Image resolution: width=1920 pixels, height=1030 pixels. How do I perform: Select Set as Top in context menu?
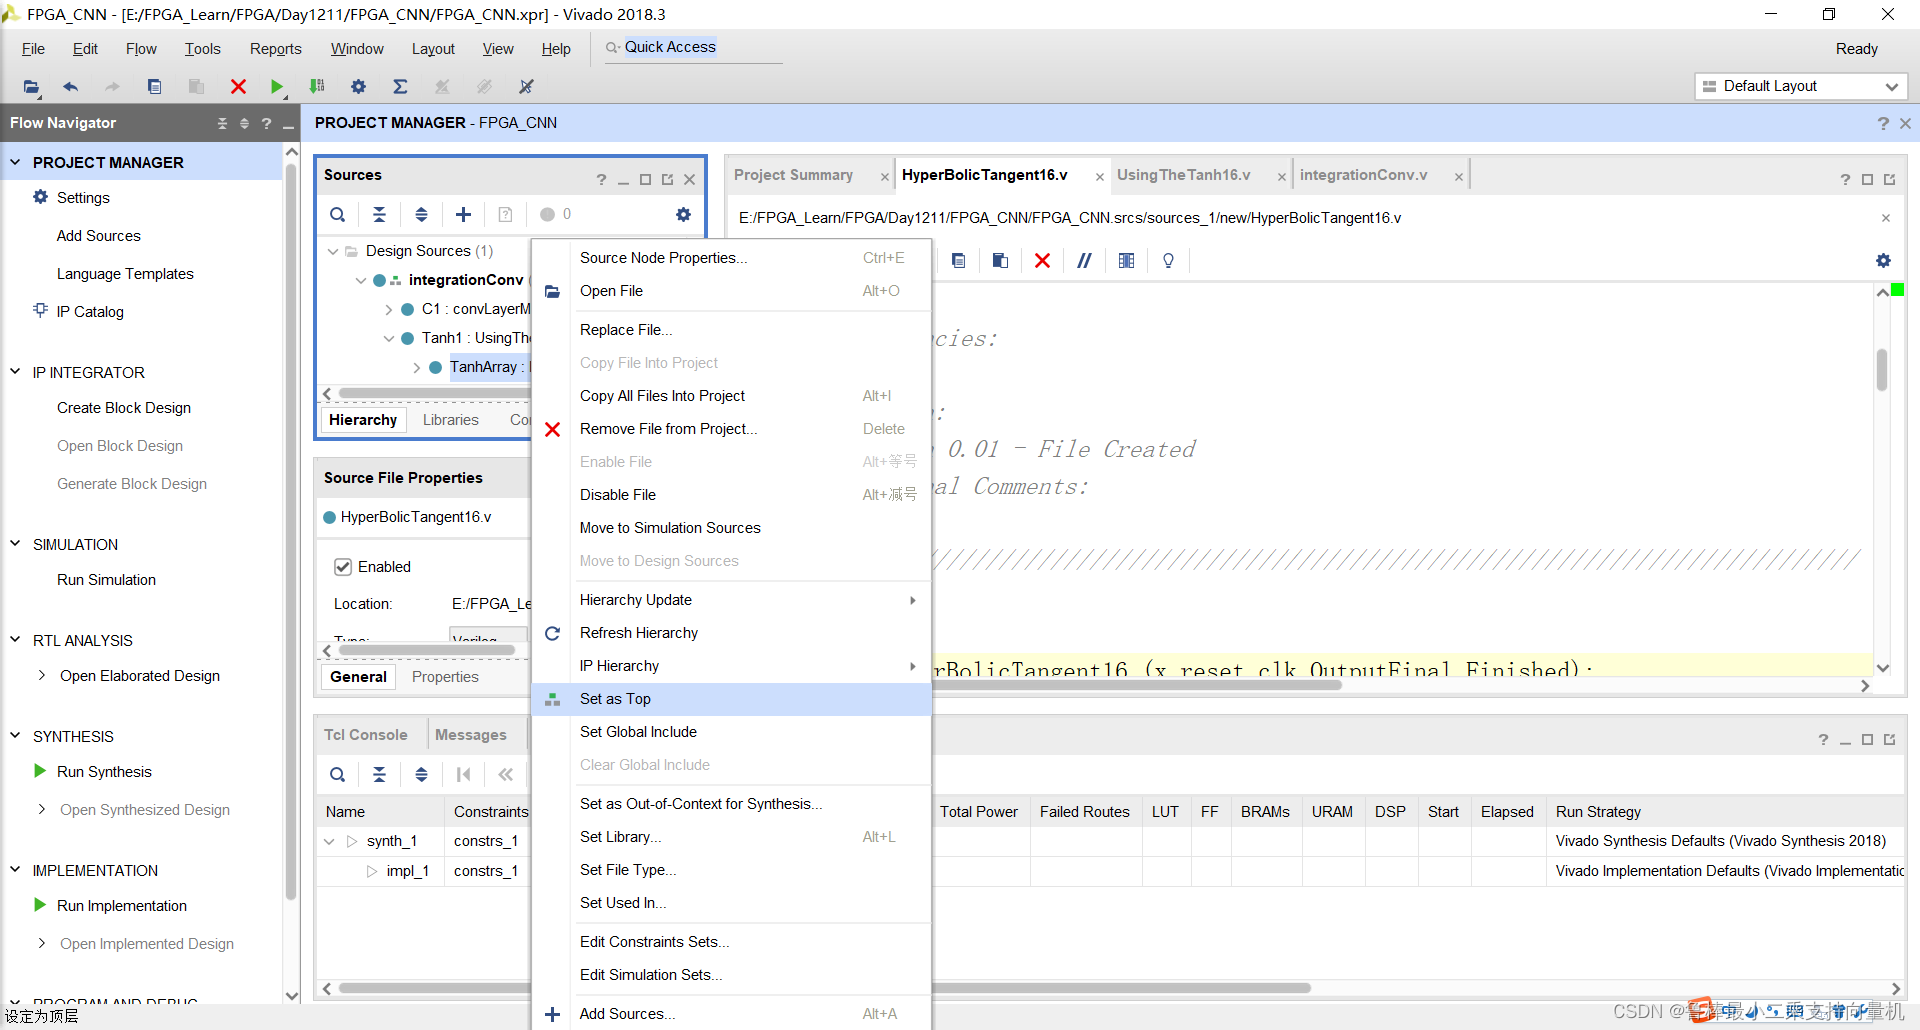pos(615,699)
